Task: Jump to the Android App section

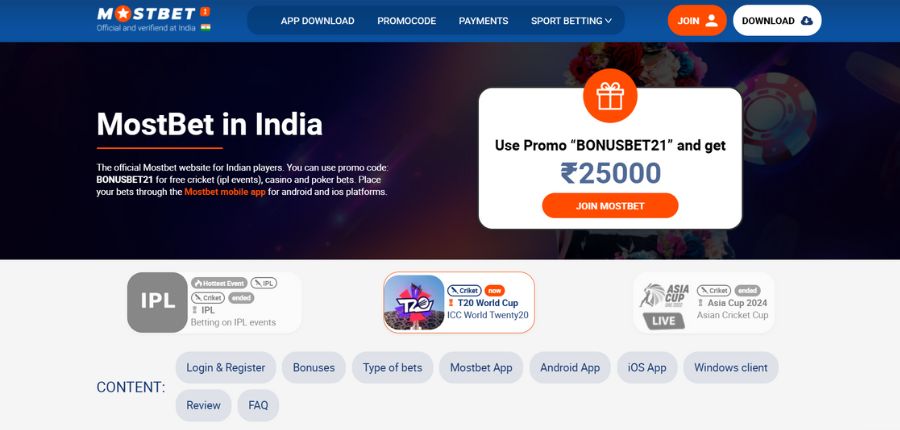Action: [x=570, y=367]
